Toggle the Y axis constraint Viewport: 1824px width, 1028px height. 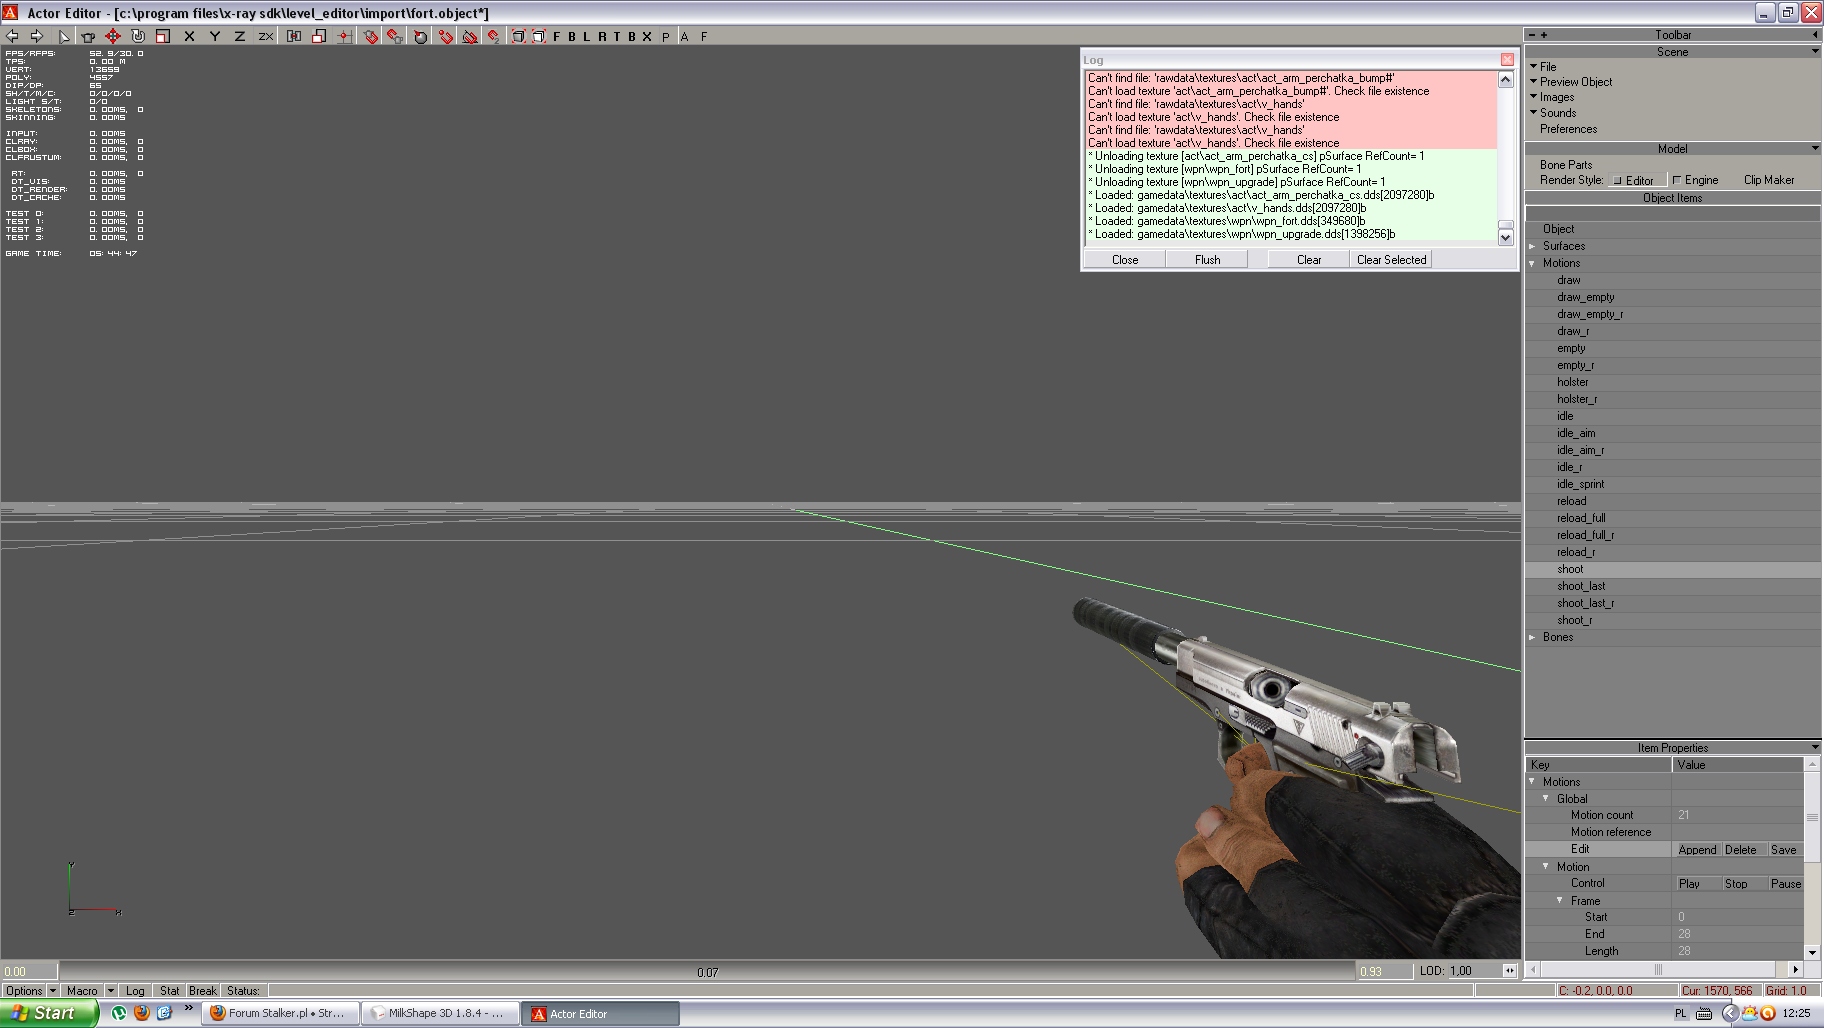click(x=215, y=36)
